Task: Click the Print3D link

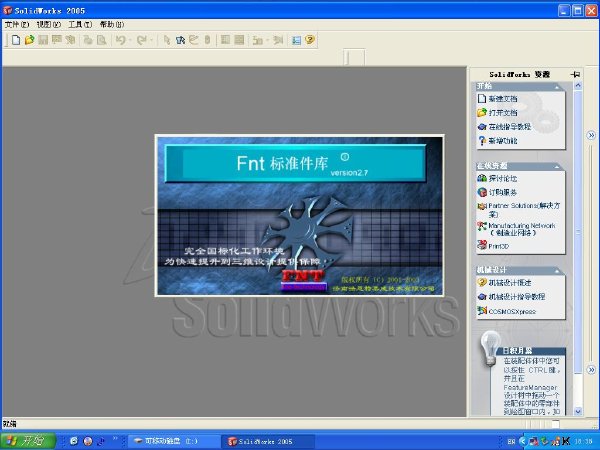Action: pyautogui.click(x=499, y=246)
